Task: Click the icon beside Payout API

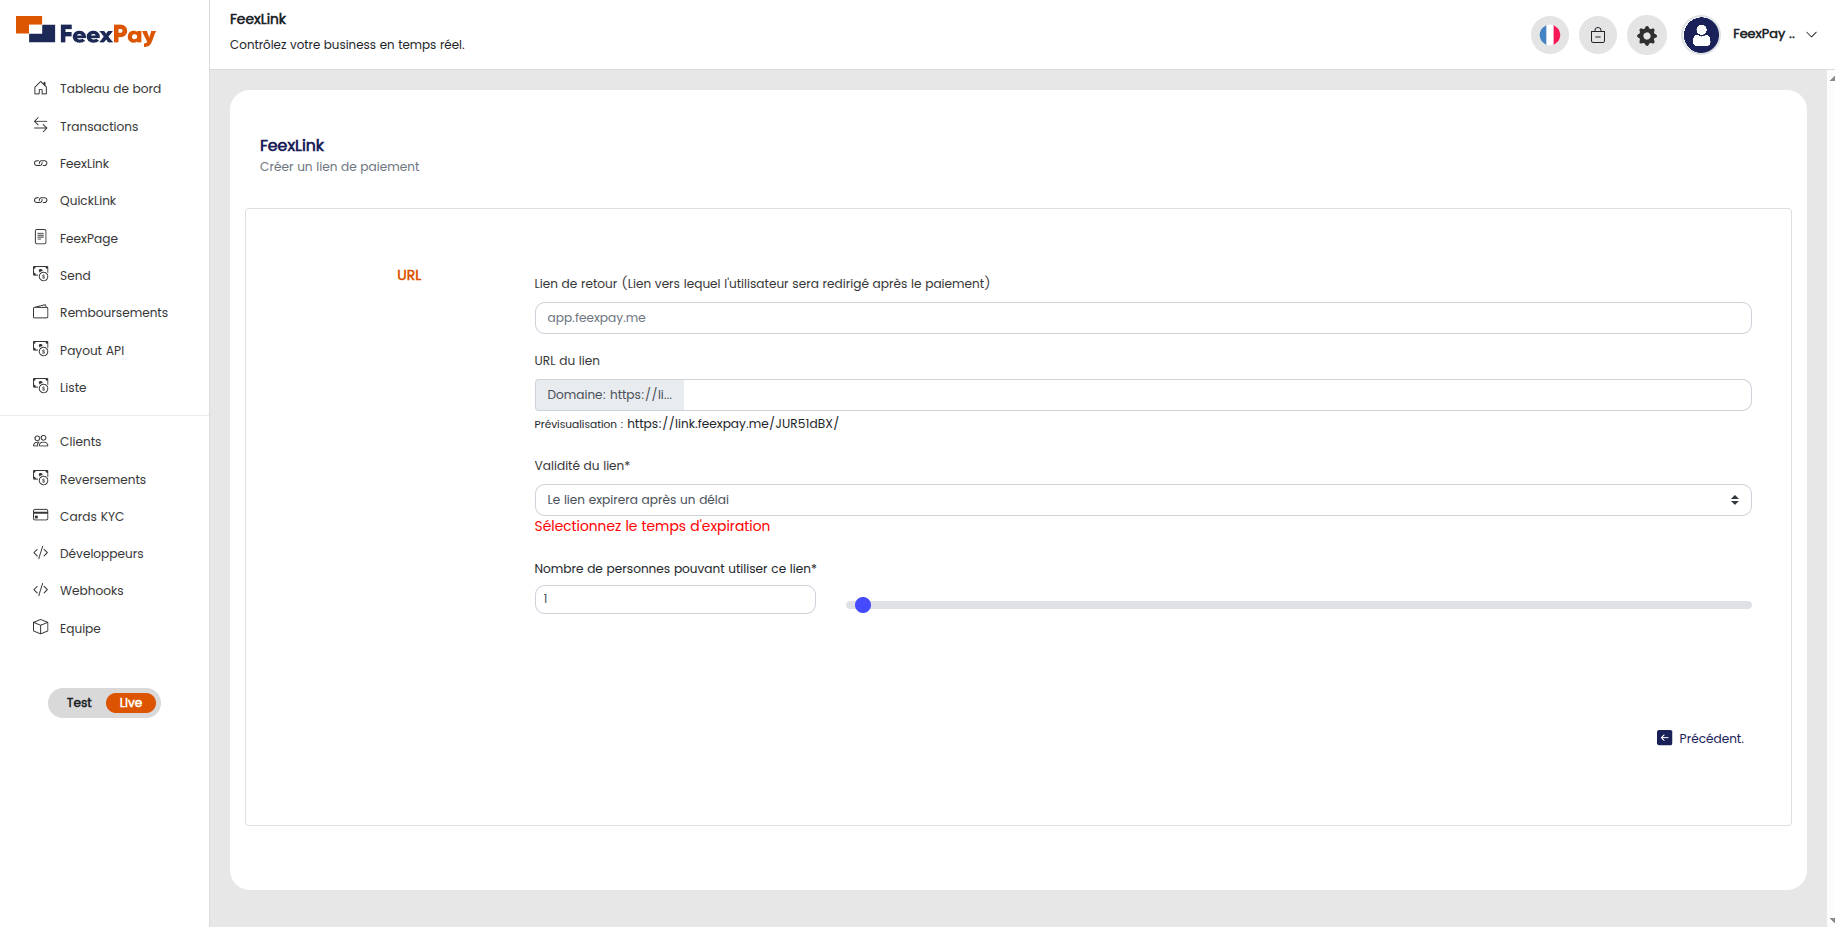Action: pyautogui.click(x=41, y=349)
